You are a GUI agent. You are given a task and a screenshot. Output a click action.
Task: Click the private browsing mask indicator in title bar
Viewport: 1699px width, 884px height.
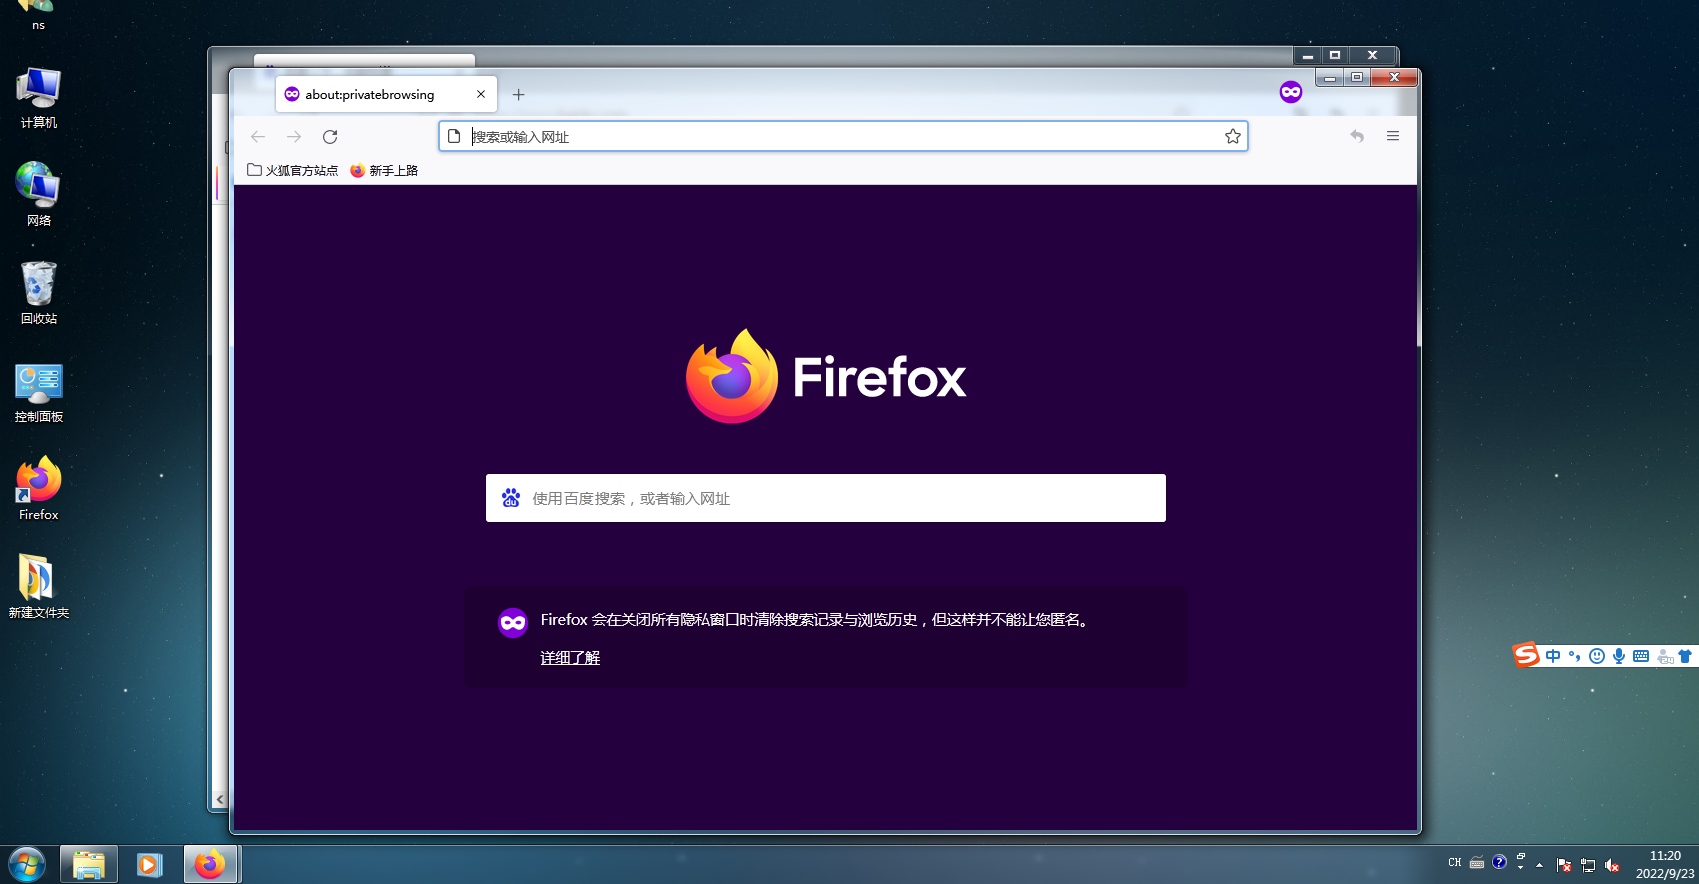click(1291, 92)
